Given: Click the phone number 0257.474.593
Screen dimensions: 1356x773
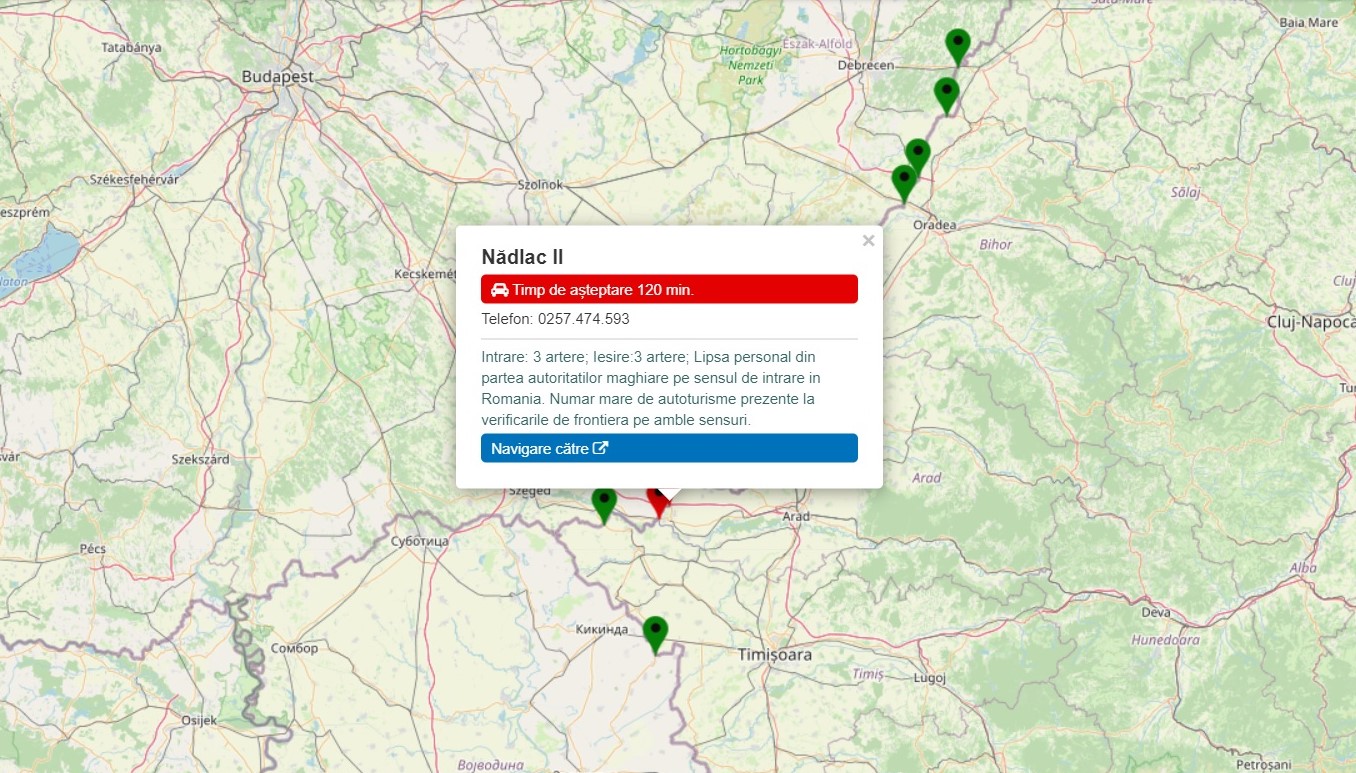Looking at the screenshot, I should [583, 319].
